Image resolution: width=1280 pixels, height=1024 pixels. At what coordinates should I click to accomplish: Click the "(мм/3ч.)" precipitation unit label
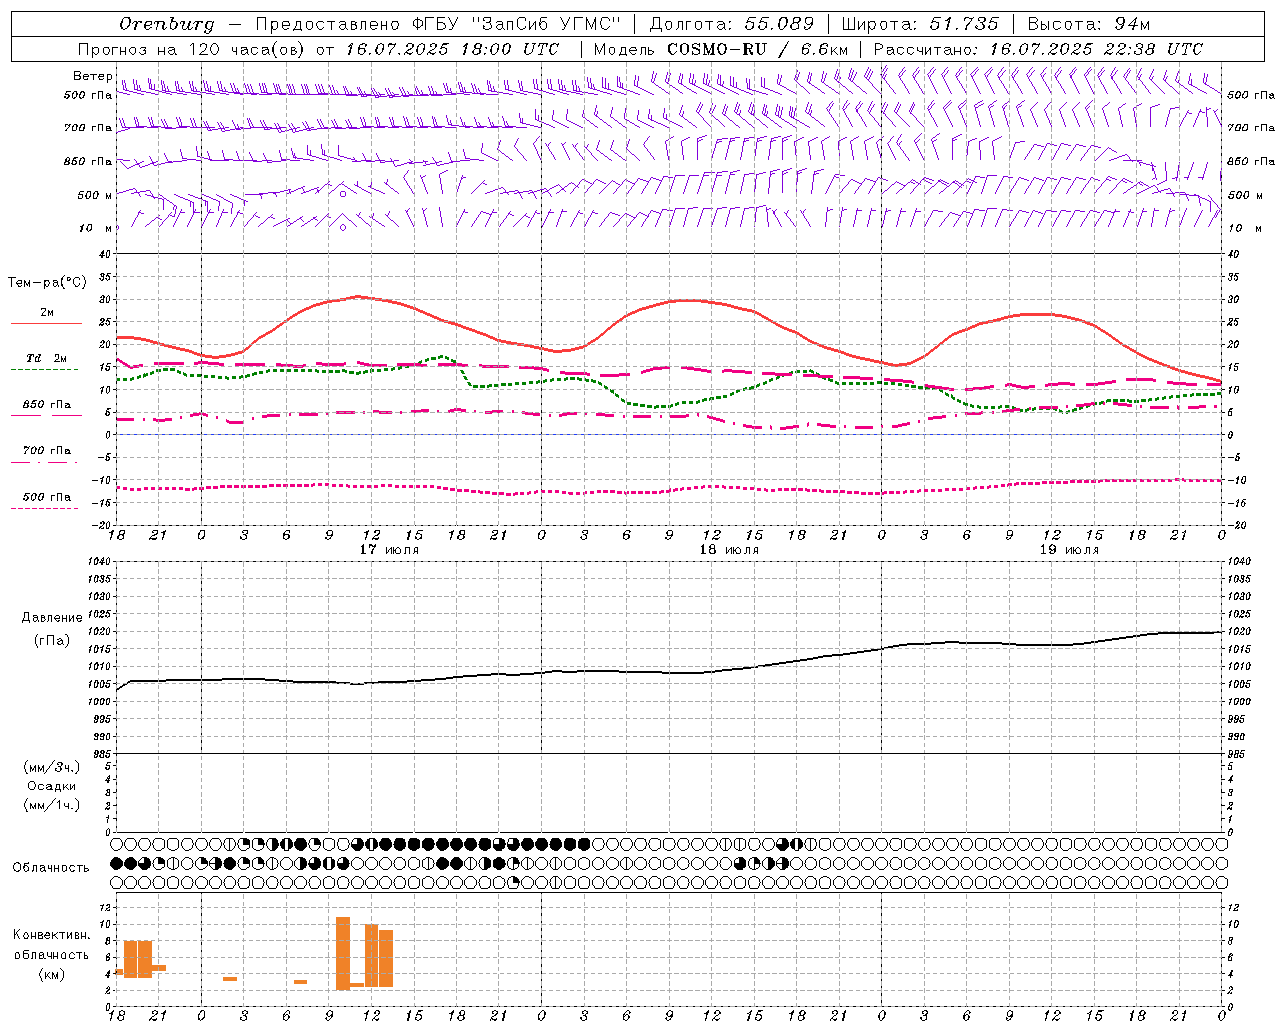(x=51, y=767)
